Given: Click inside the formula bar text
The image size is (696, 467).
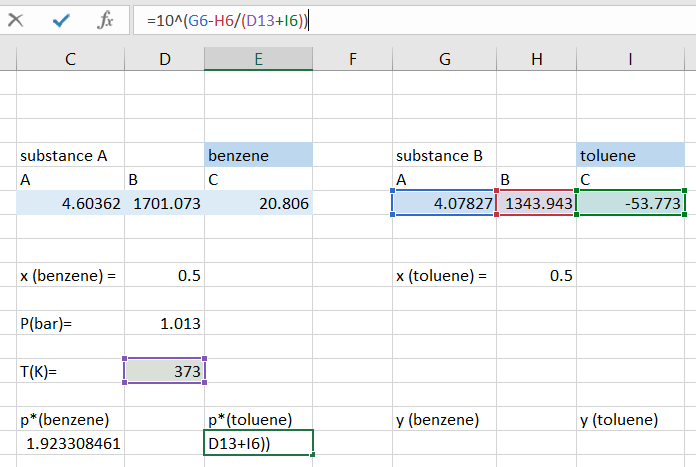Looking at the screenshot, I should coord(400,21).
